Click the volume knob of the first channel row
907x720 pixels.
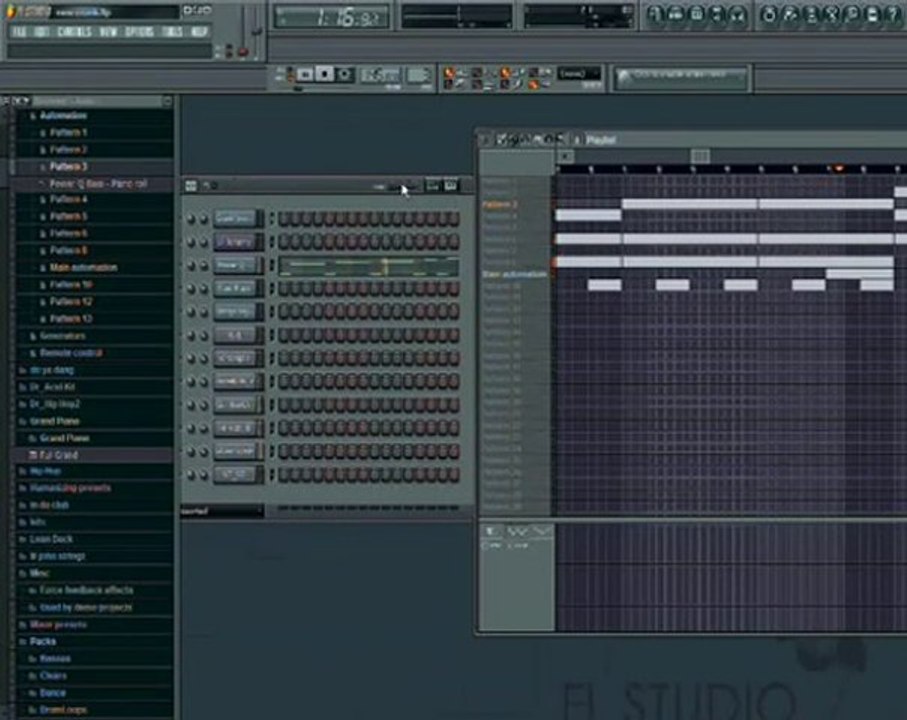point(204,220)
